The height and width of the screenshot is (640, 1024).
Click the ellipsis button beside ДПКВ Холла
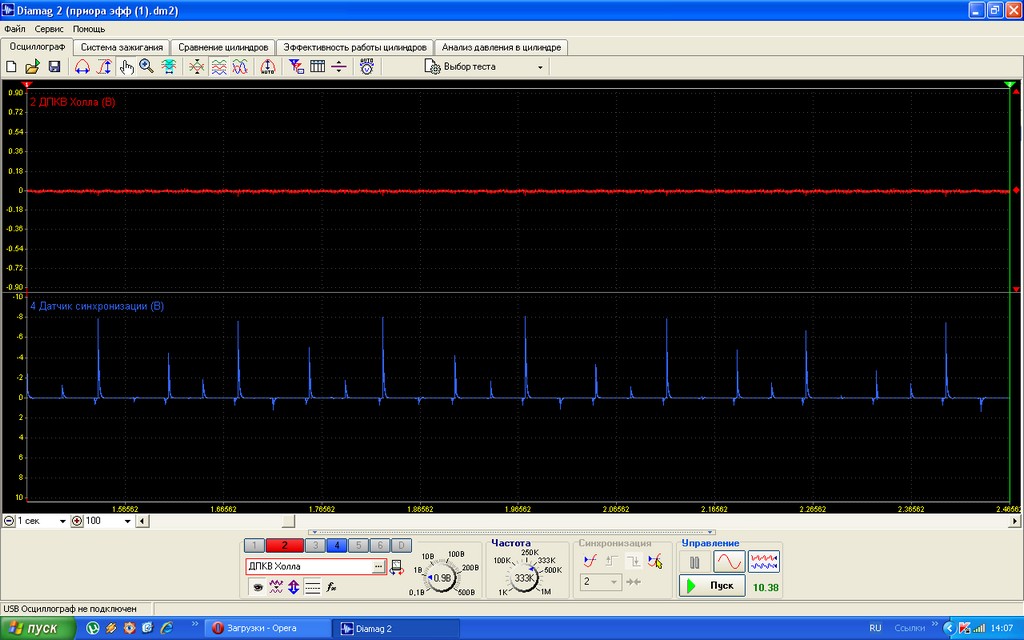point(378,567)
